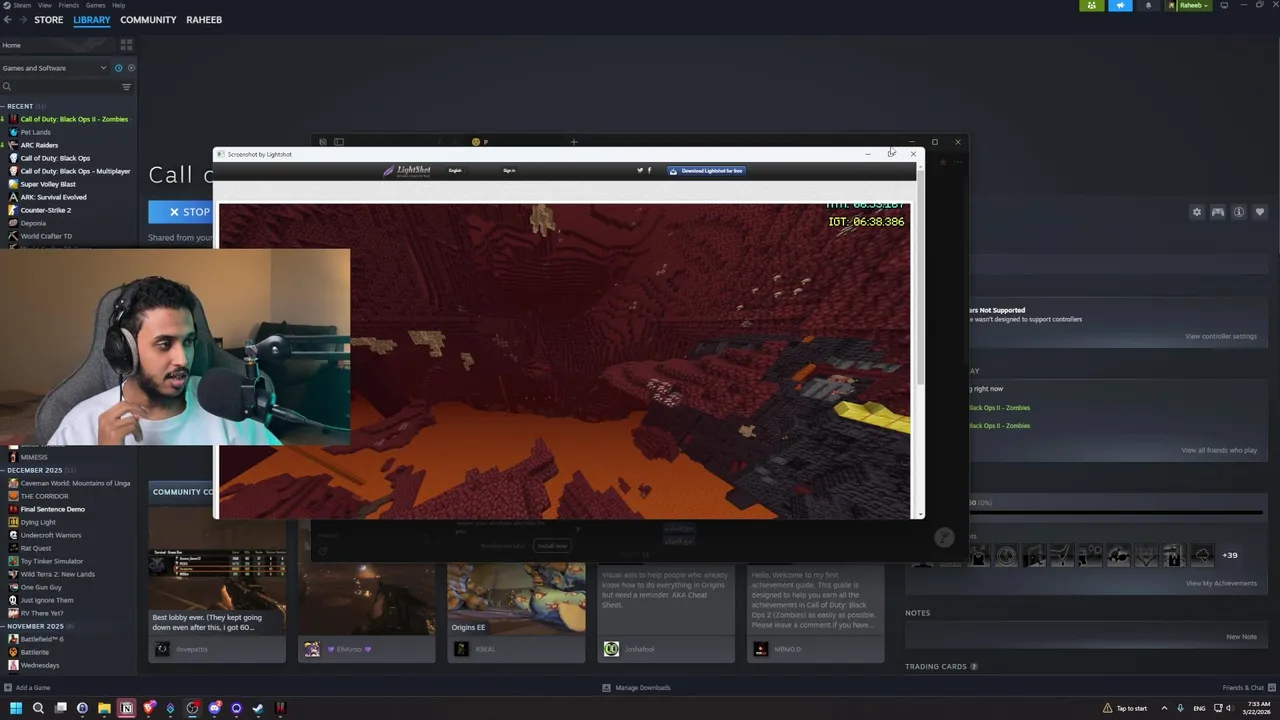The width and height of the screenshot is (1280, 720).
Task: Open controller layout icon on game page
Action: 1218,212
